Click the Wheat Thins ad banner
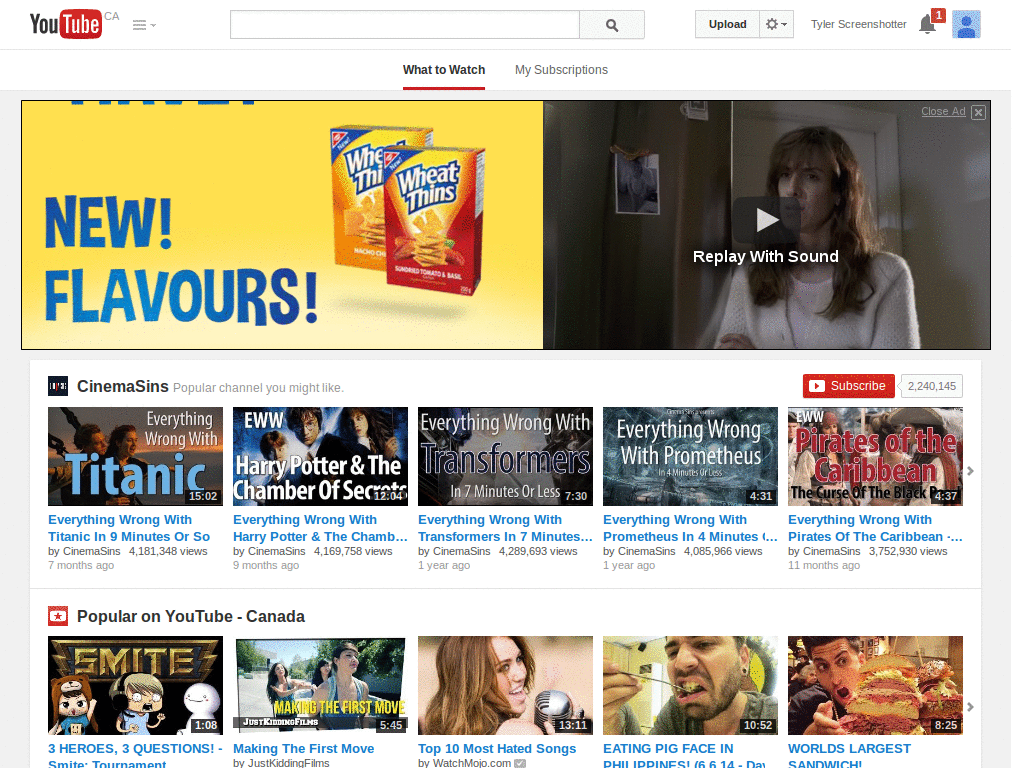The image size is (1024, 768). pos(282,225)
